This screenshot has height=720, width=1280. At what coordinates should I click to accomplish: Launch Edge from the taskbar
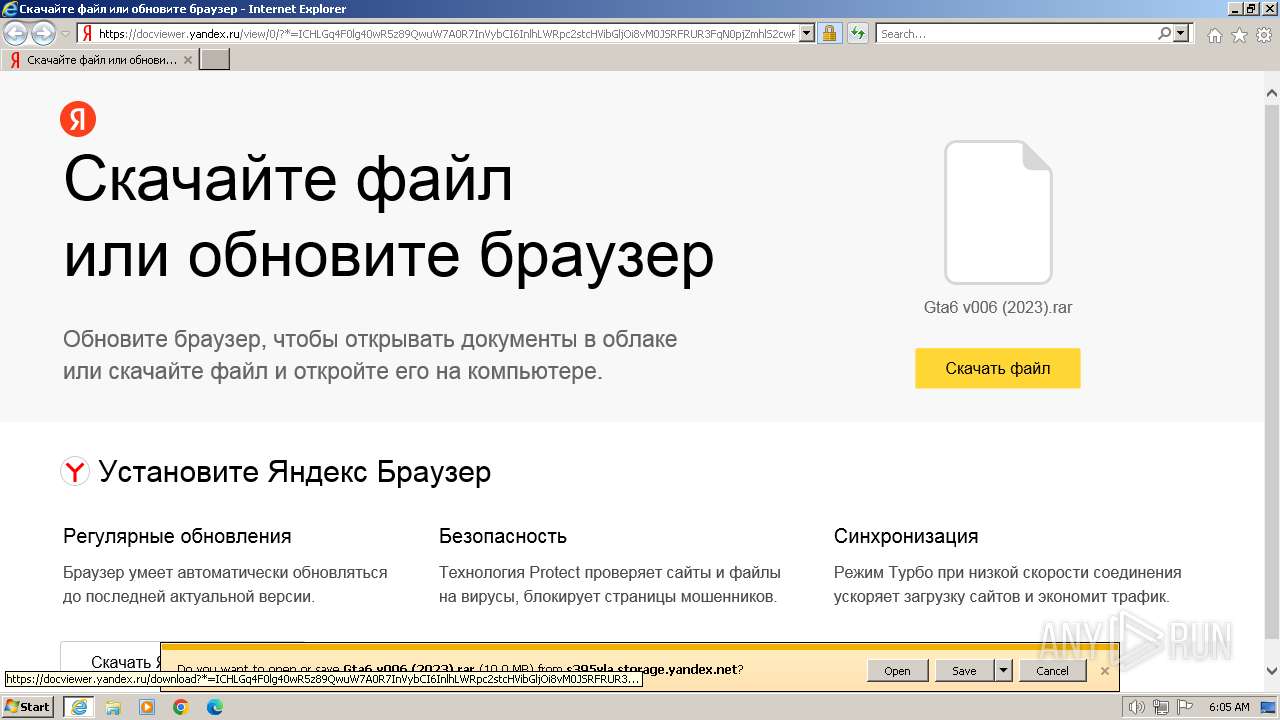click(x=215, y=707)
